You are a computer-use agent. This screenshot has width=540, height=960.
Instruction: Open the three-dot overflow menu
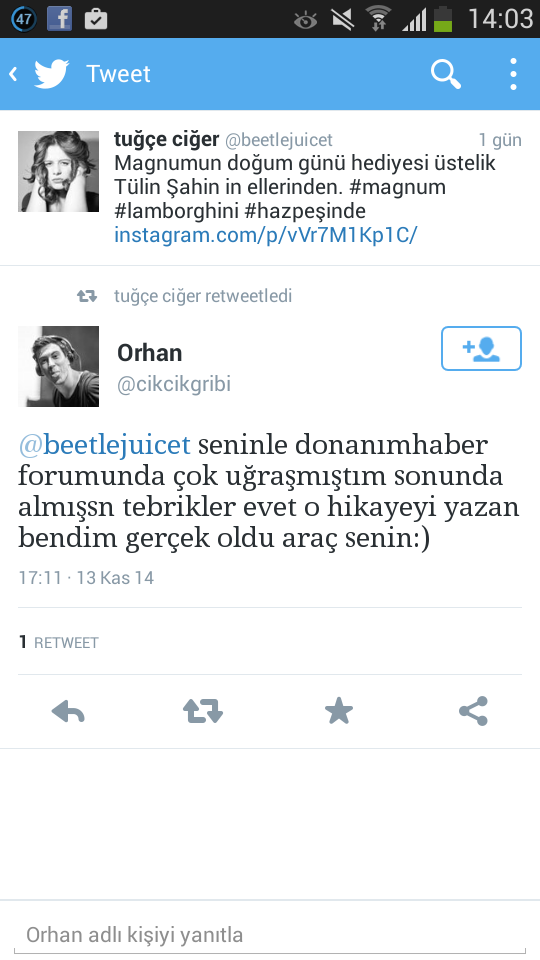(x=513, y=74)
